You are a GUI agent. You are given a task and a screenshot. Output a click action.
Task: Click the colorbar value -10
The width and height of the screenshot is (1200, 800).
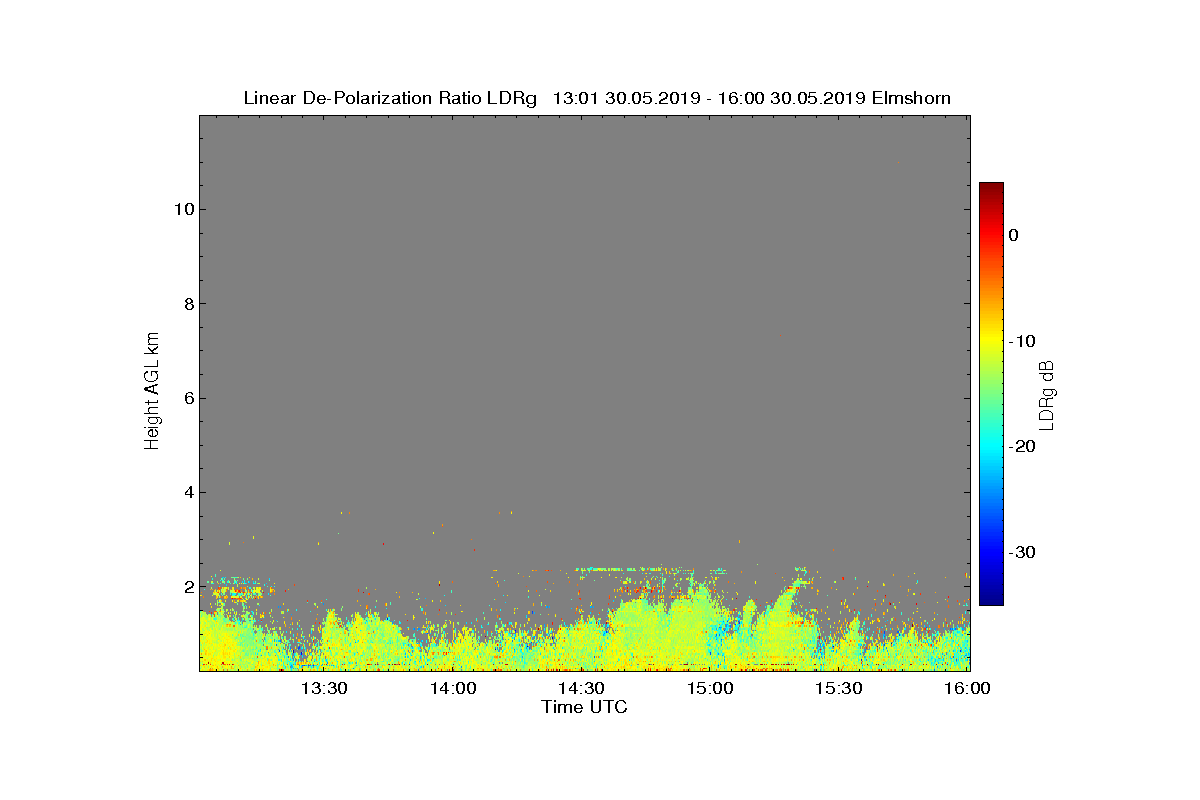(x=1022, y=341)
